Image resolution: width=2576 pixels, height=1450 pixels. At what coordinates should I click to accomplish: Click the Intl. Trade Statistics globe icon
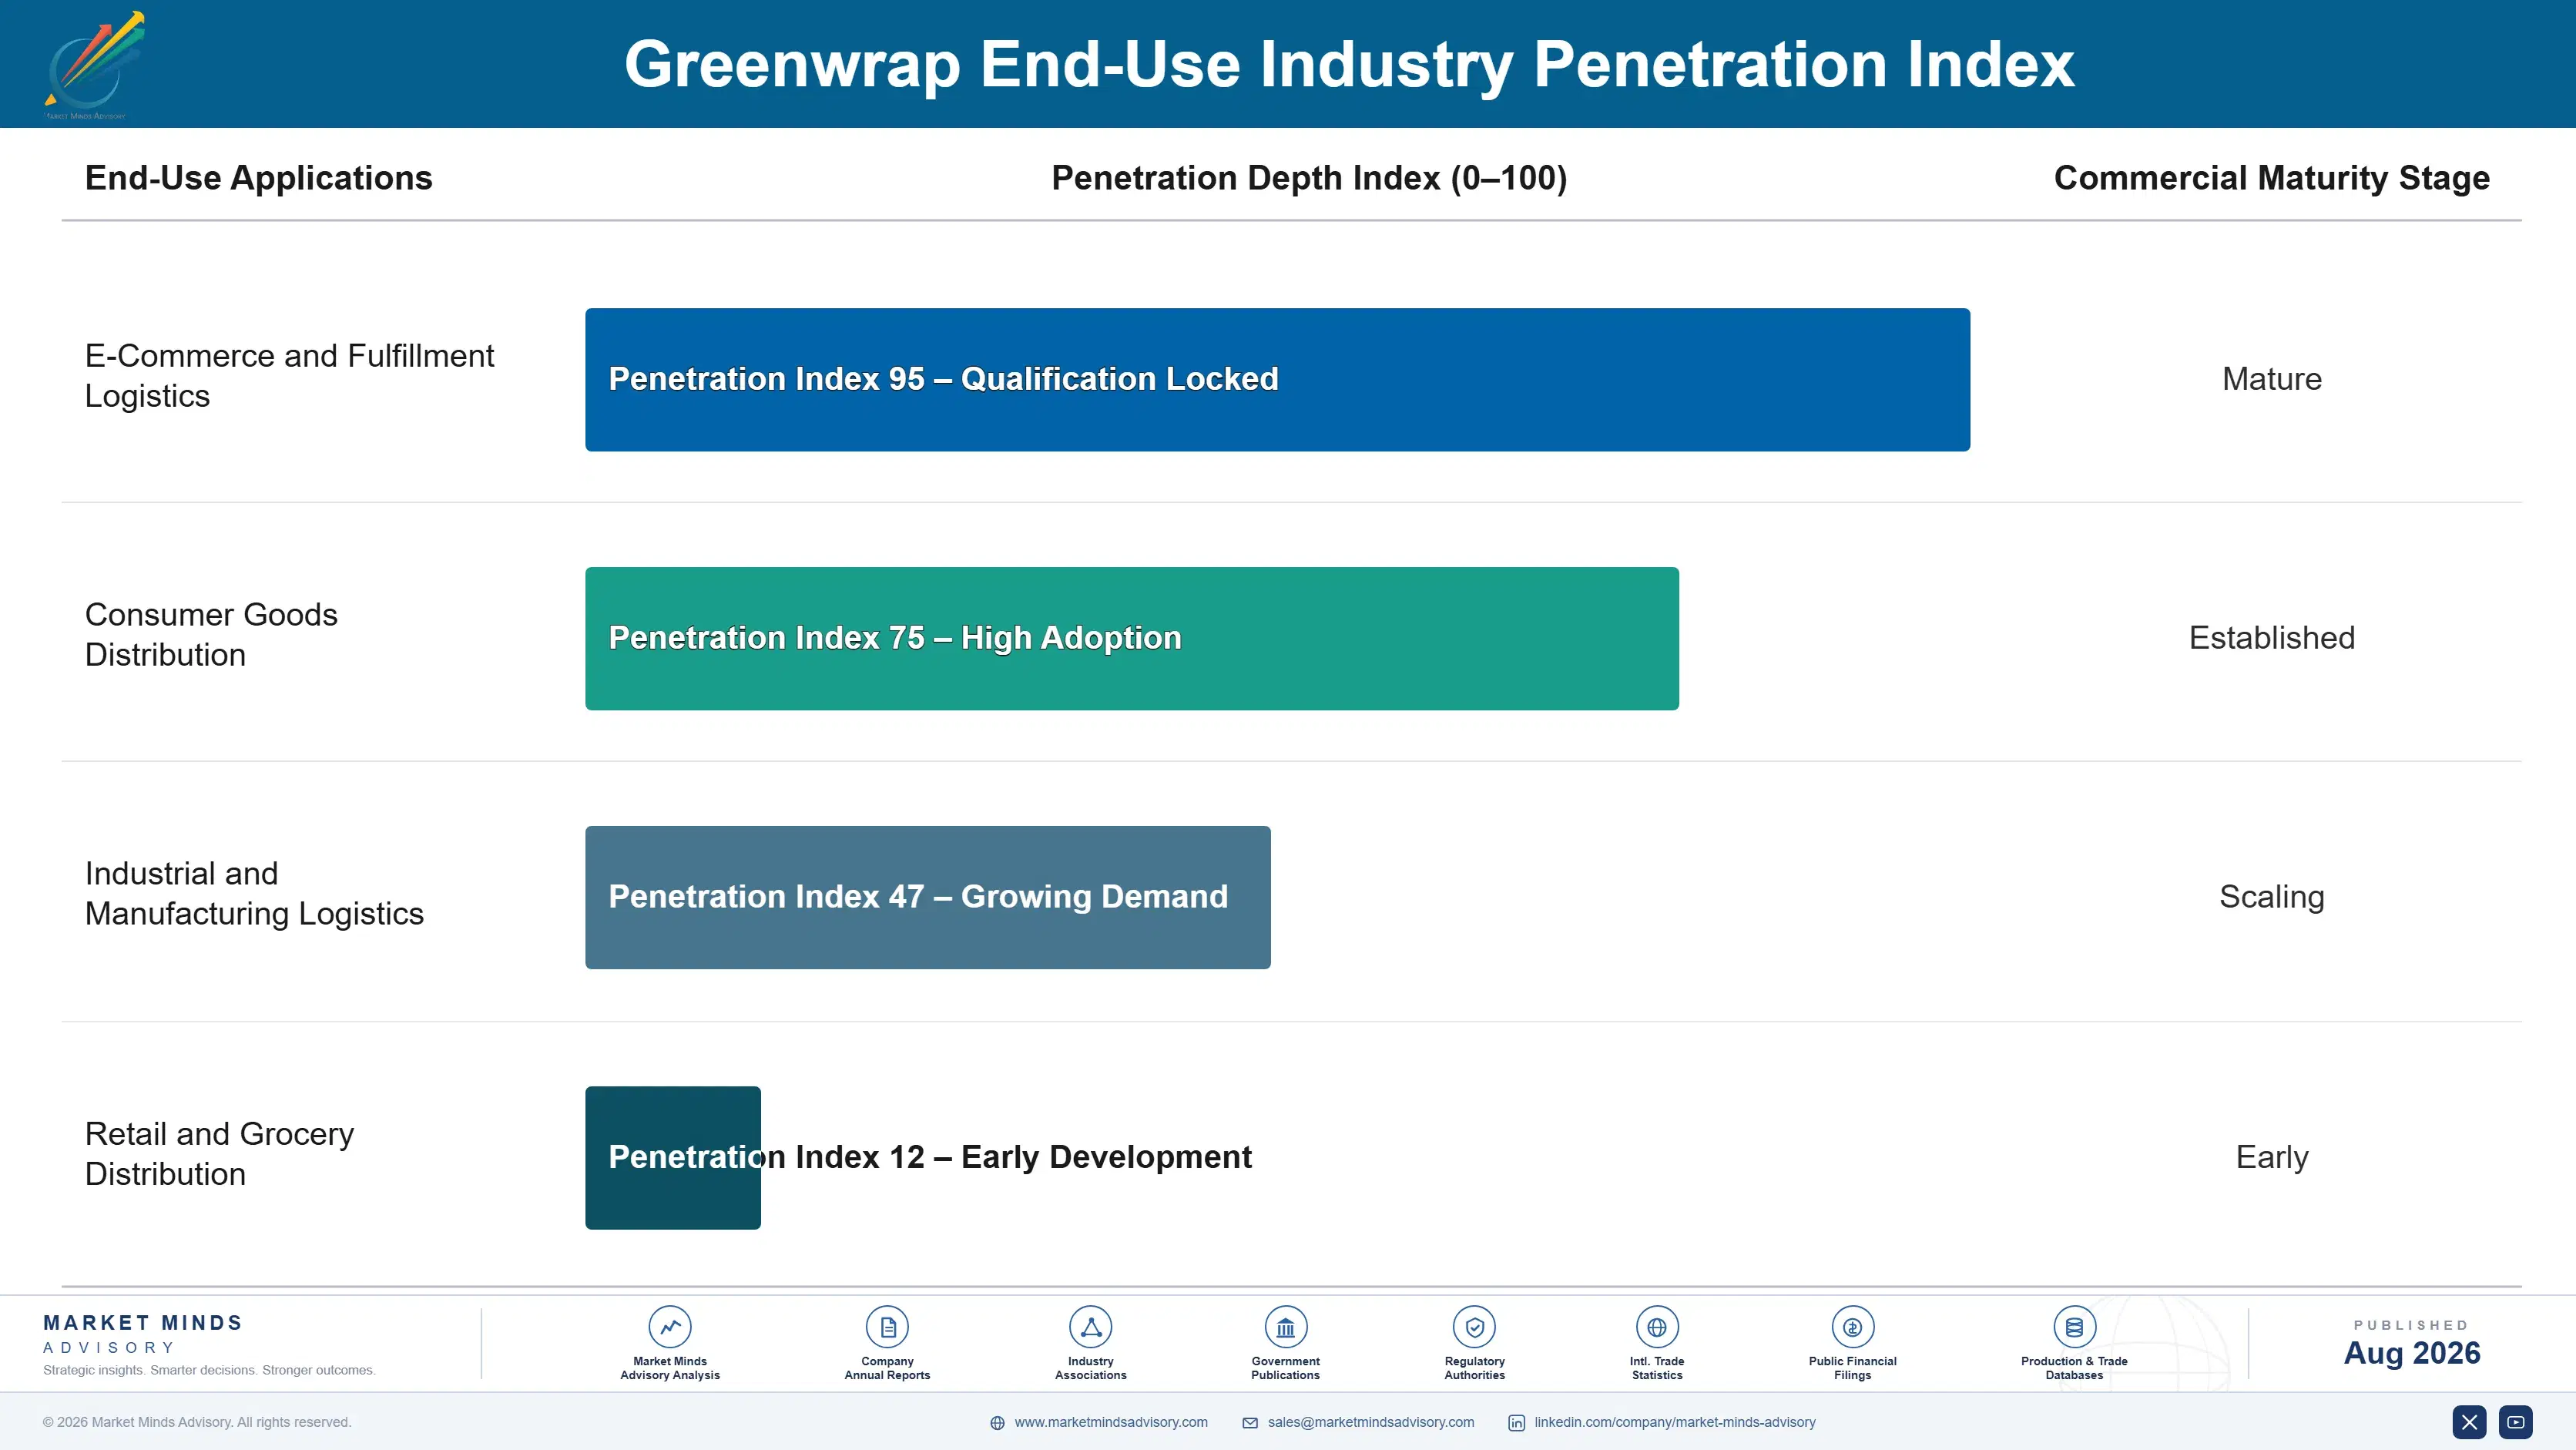(1657, 1327)
